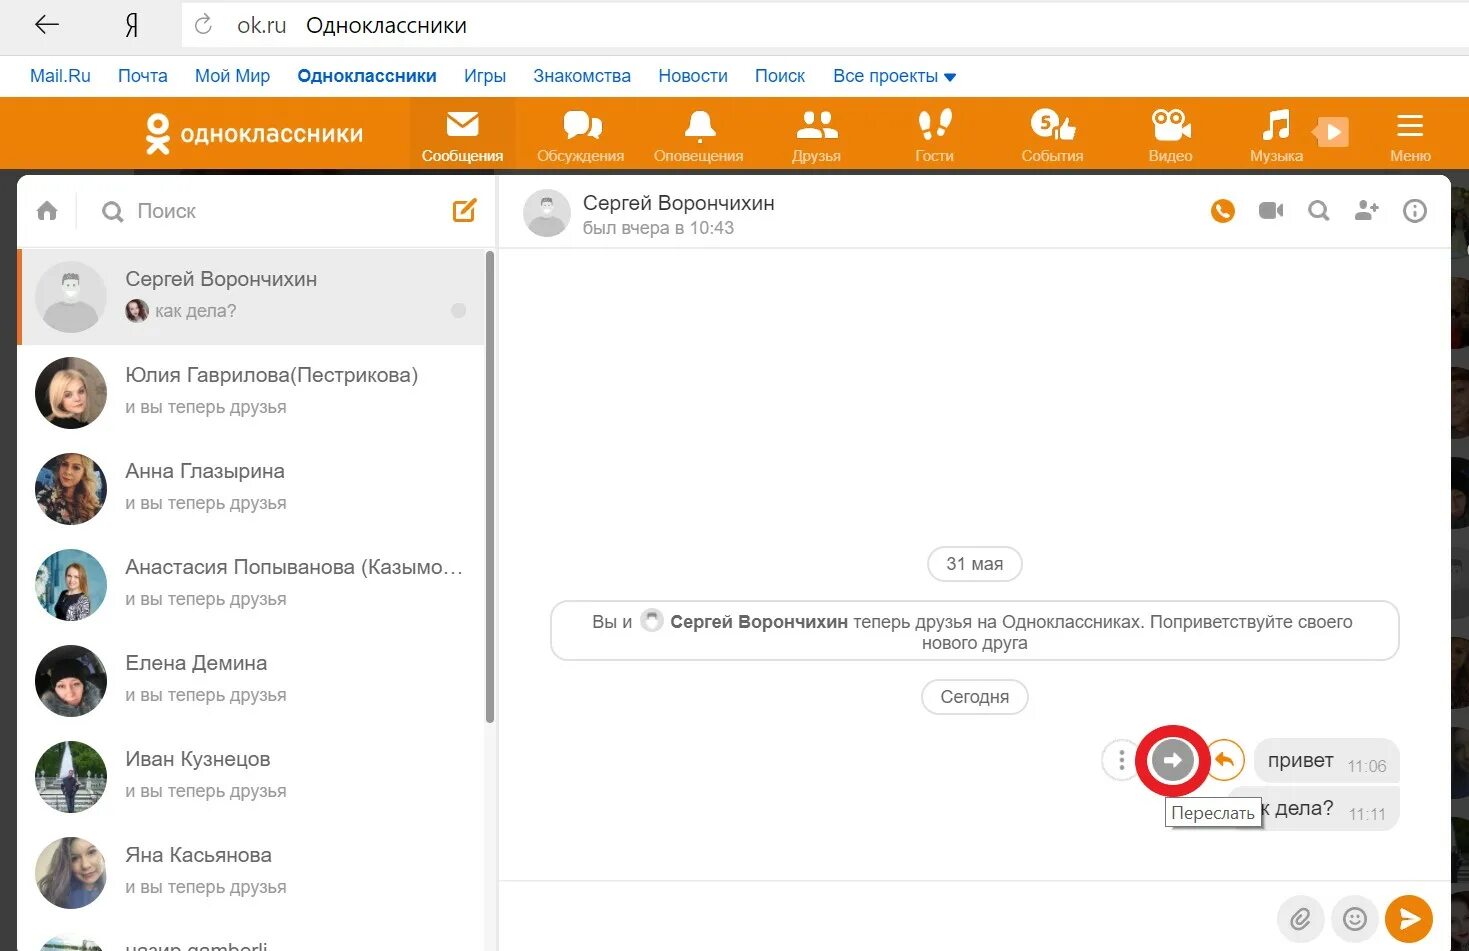Open the Анна Глазырина chat

click(x=251, y=489)
